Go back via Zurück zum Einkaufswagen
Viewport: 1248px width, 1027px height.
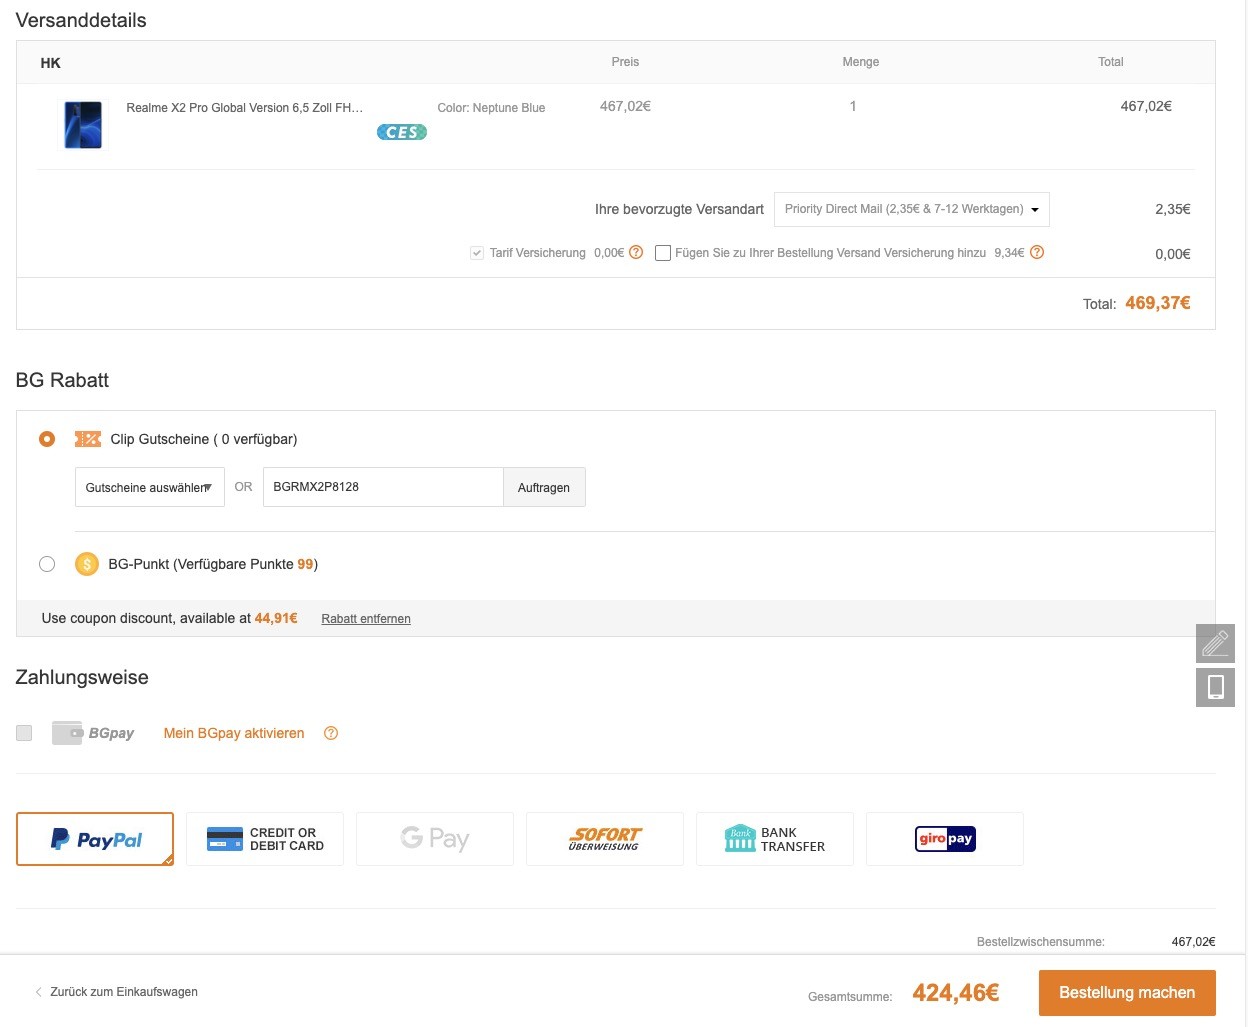tap(116, 992)
